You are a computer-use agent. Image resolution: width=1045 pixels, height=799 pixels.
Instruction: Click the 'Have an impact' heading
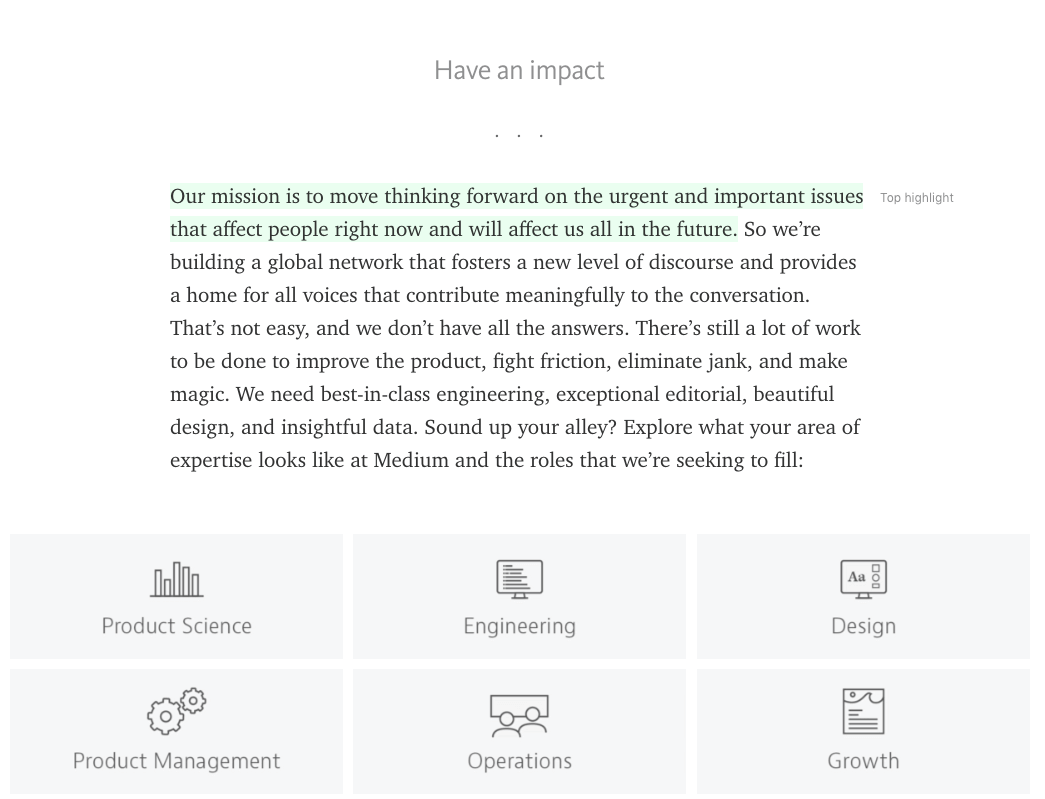click(519, 71)
